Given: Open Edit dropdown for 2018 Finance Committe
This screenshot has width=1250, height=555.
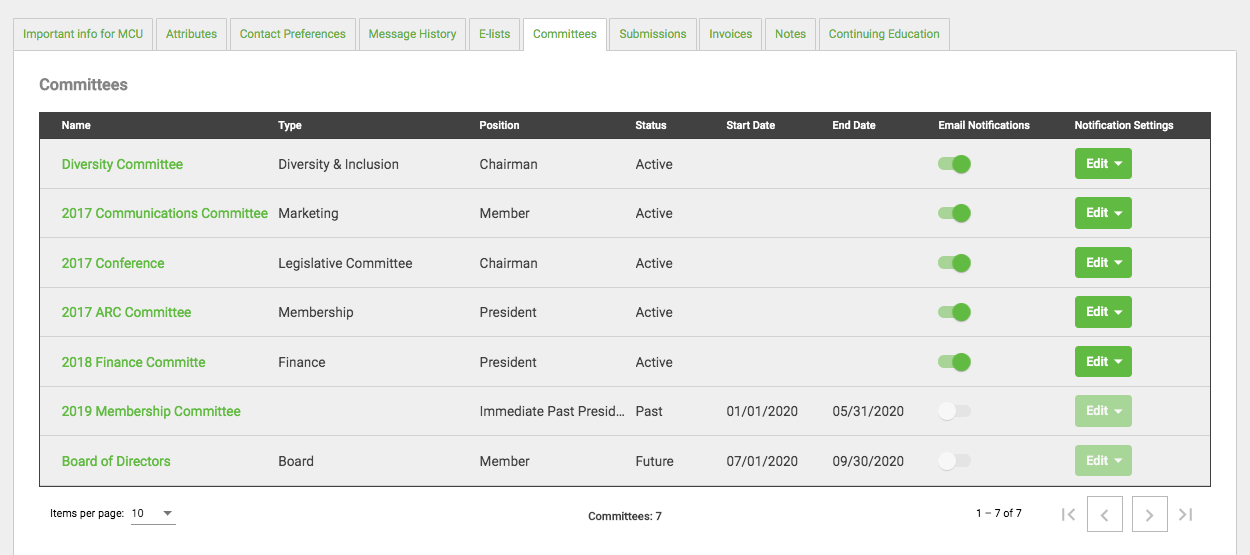Looking at the screenshot, I should [x=1103, y=362].
